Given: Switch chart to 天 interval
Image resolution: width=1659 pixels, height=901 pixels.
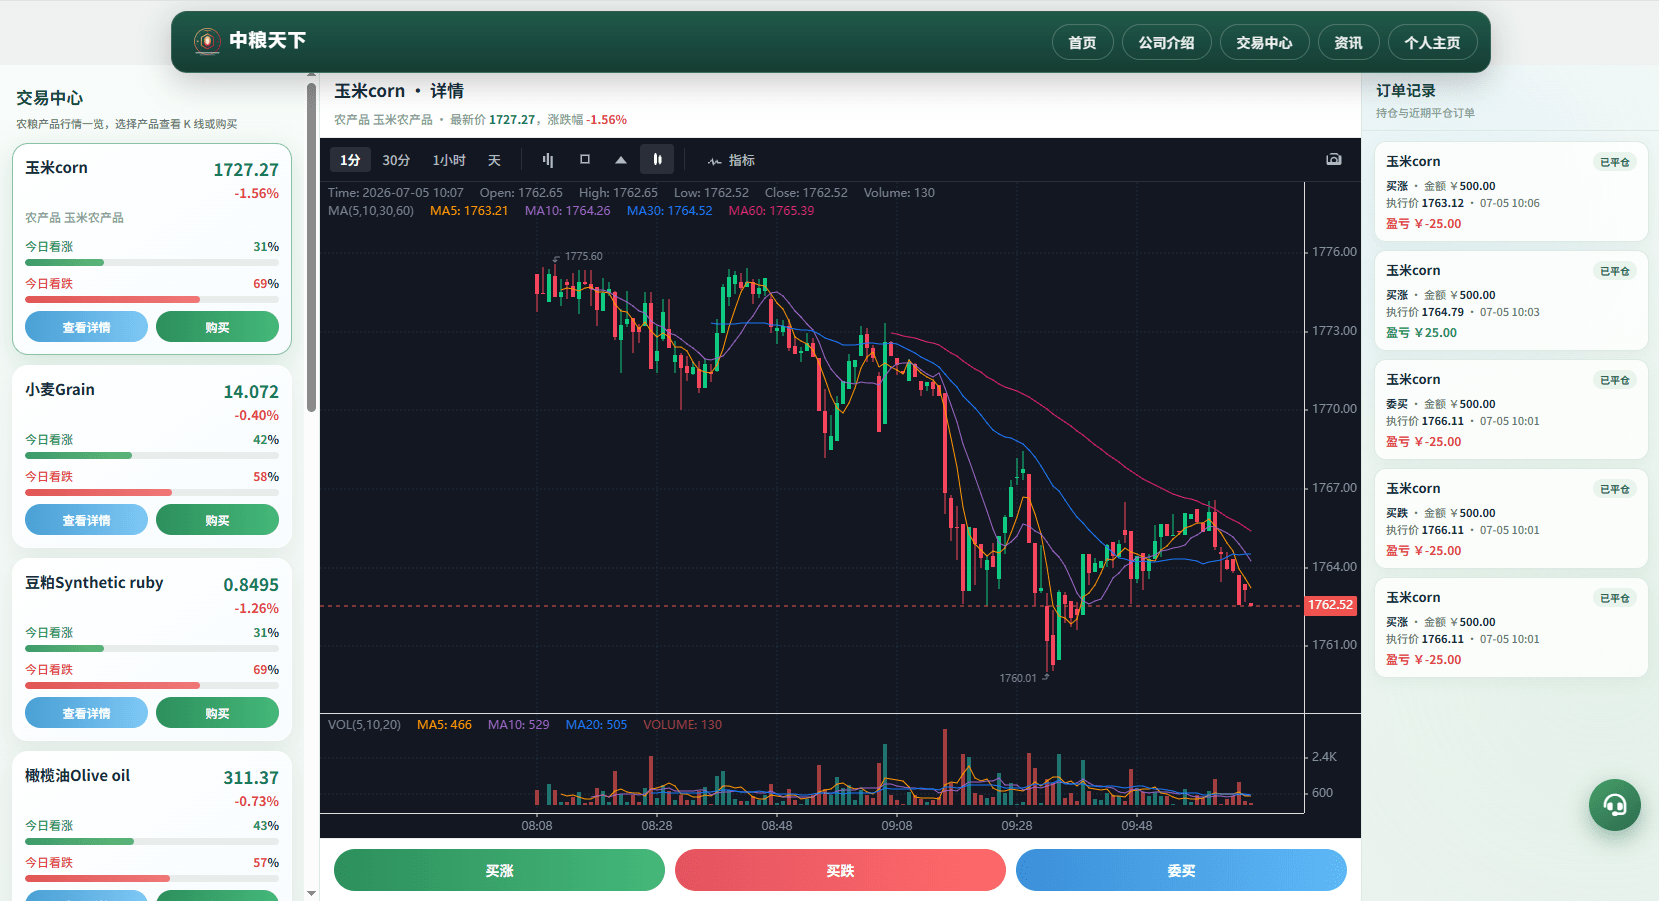Looking at the screenshot, I should 494,160.
